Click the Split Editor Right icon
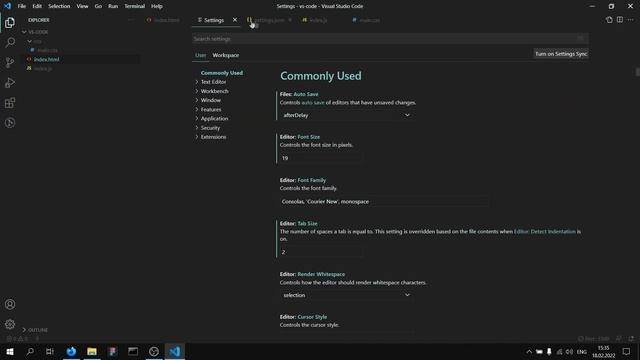Viewport: 640px width, 360px height. 620,20
